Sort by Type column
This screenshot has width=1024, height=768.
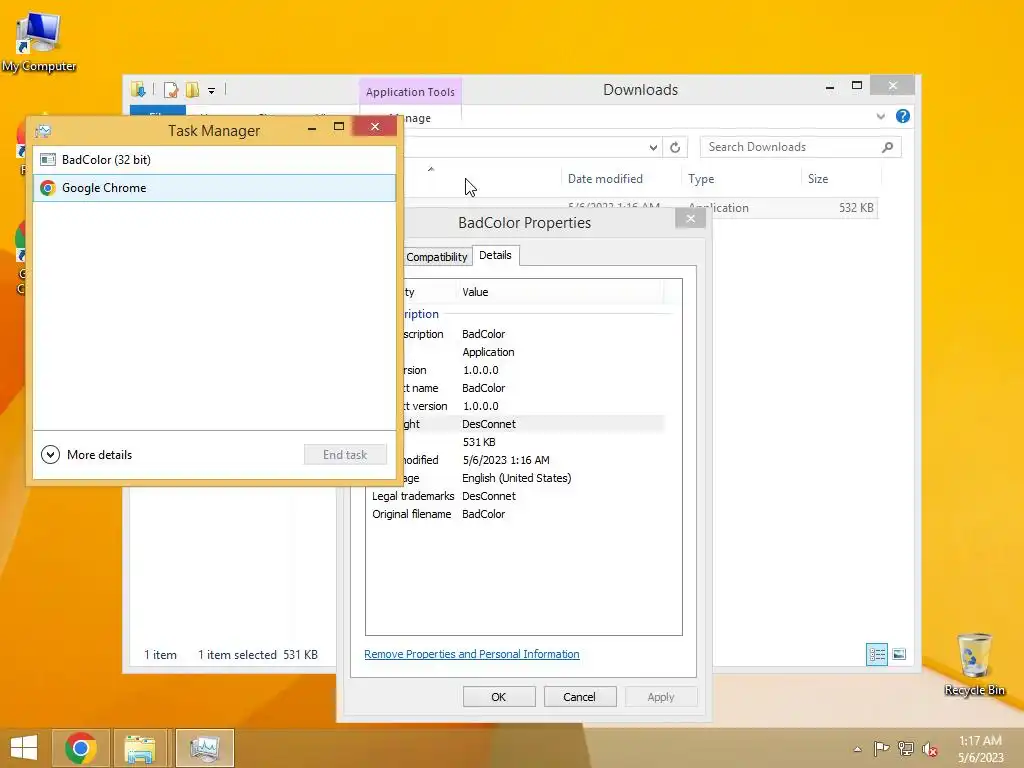[x=741, y=179]
